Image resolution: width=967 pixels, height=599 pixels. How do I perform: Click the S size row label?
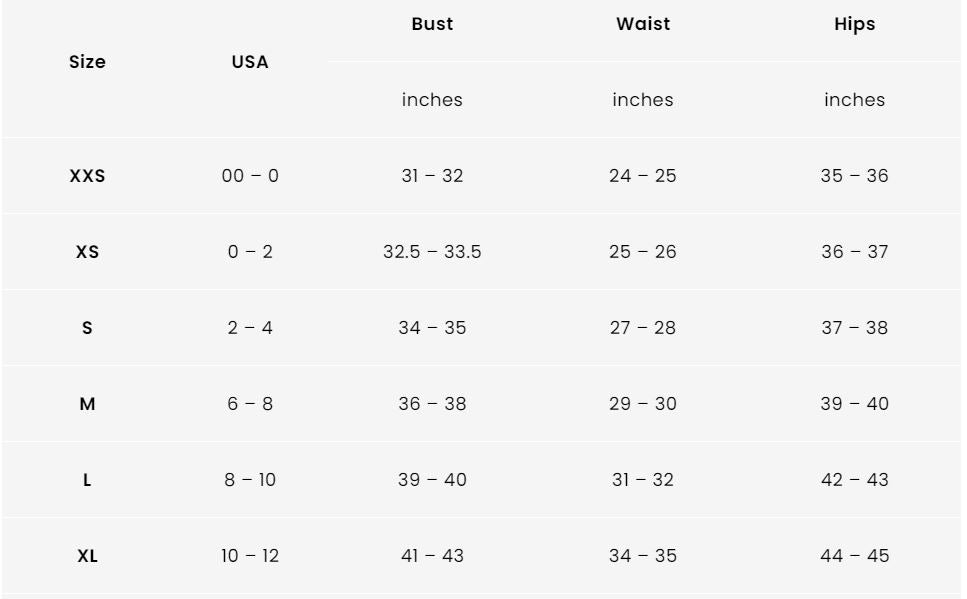[x=87, y=328]
